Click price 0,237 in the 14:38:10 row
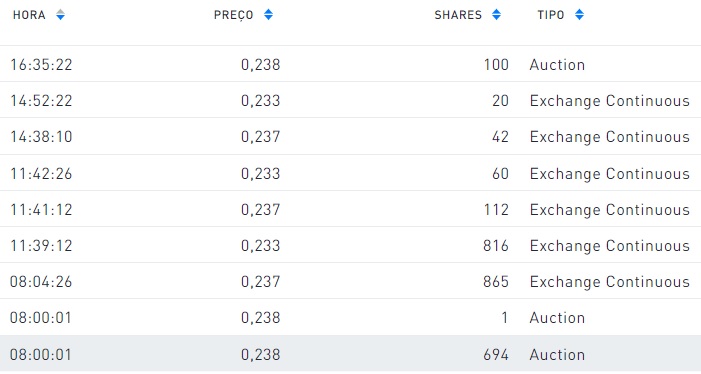 [x=261, y=137]
